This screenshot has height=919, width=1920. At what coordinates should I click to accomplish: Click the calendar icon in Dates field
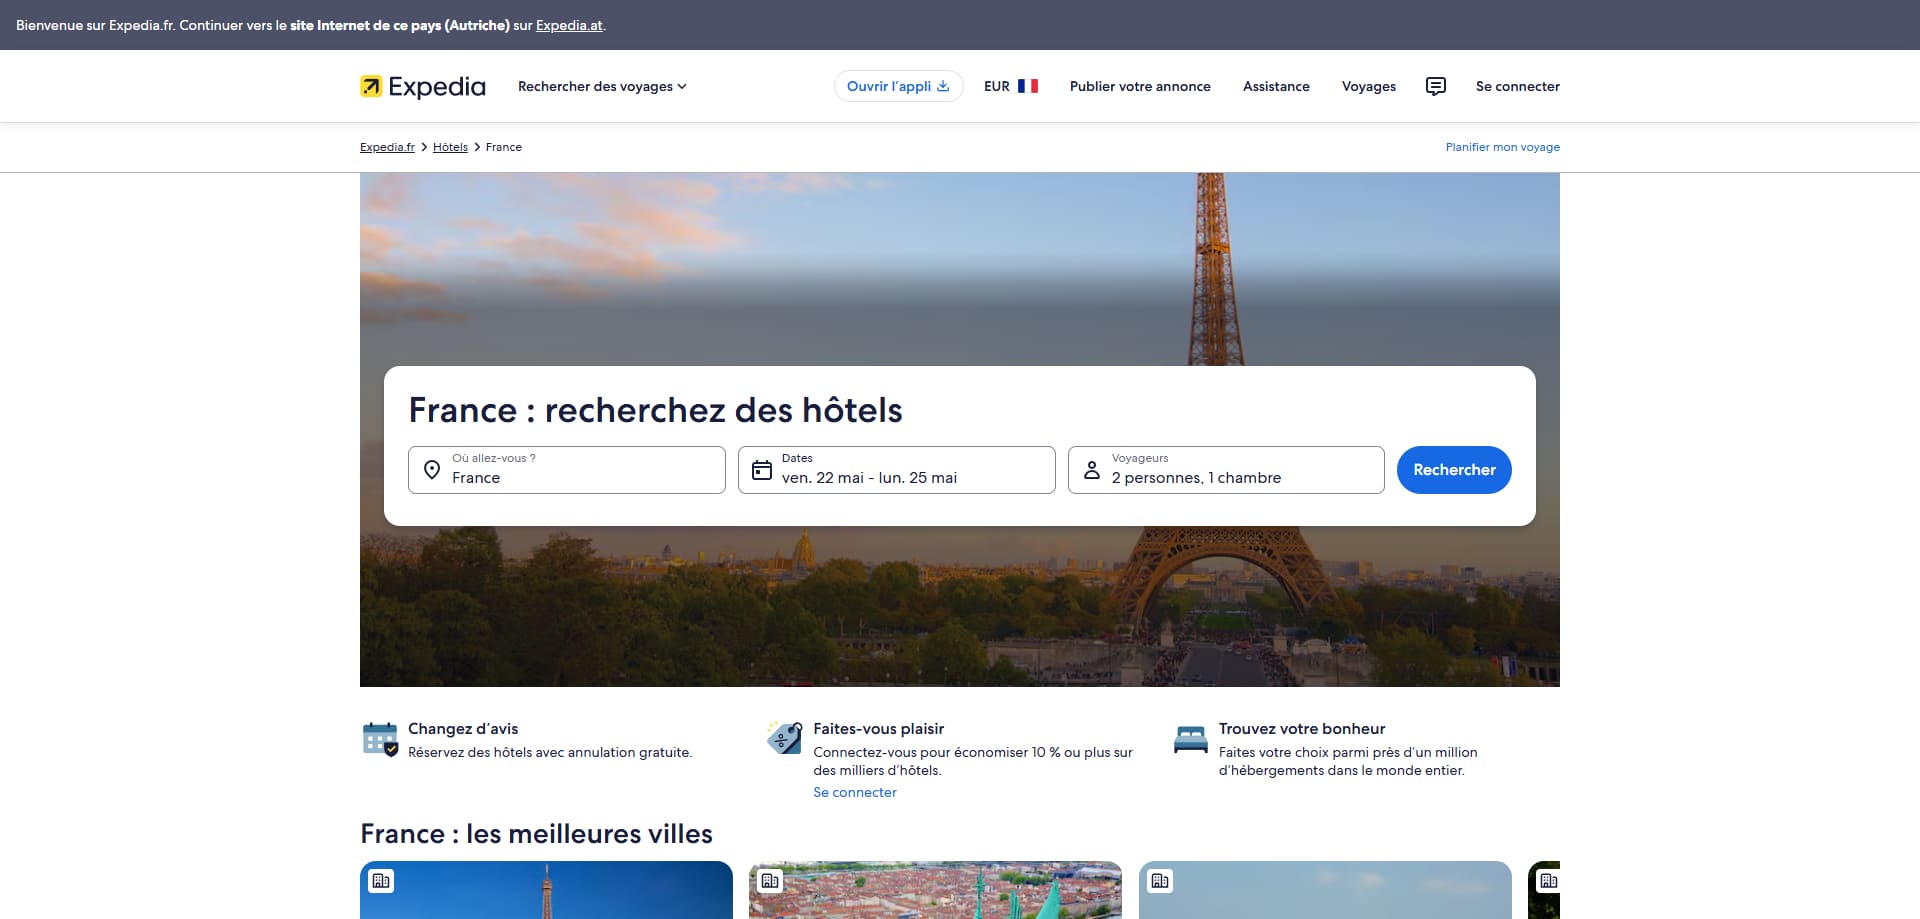tap(762, 470)
